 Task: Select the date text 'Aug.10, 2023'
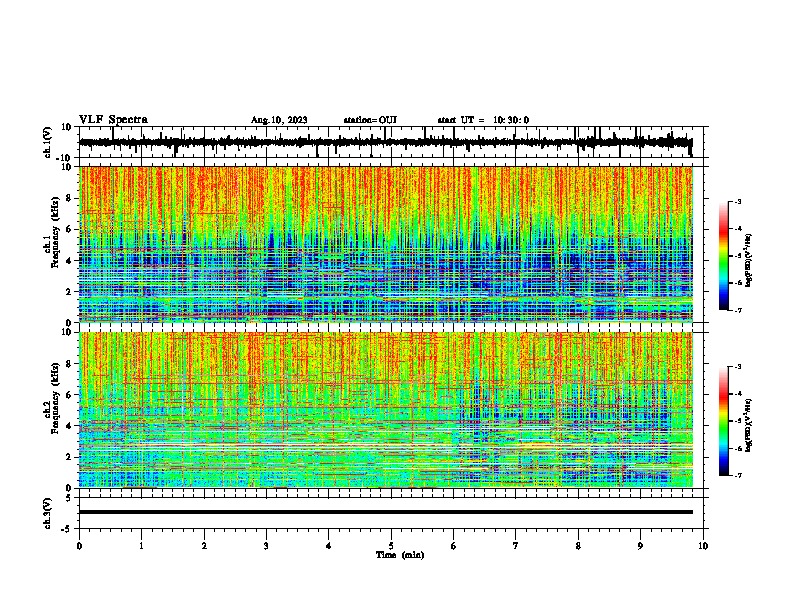(279, 120)
